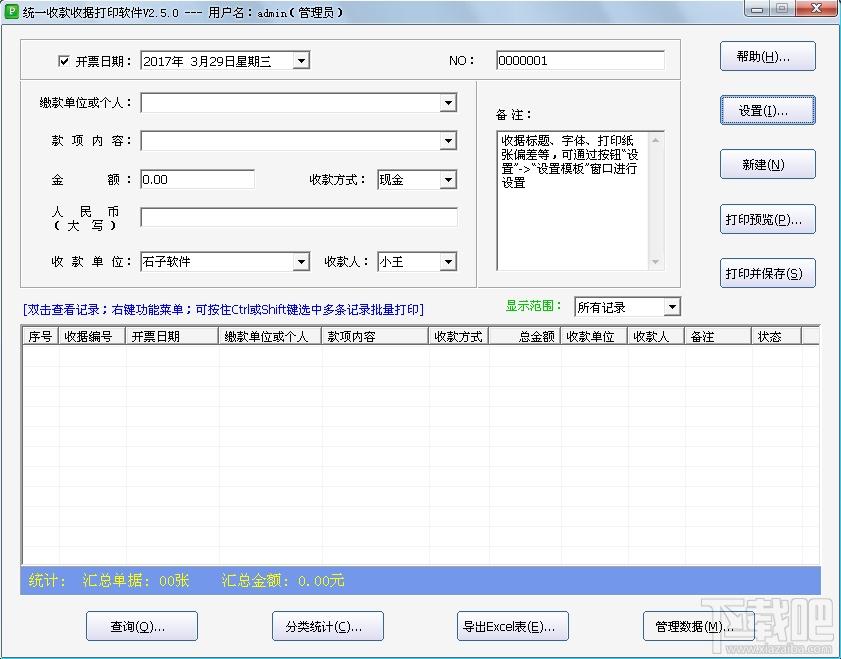Open the 收款方式 dropdown showing 现金
The height and width of the screenshot is (659, 841).
click(x=448, y=180)
